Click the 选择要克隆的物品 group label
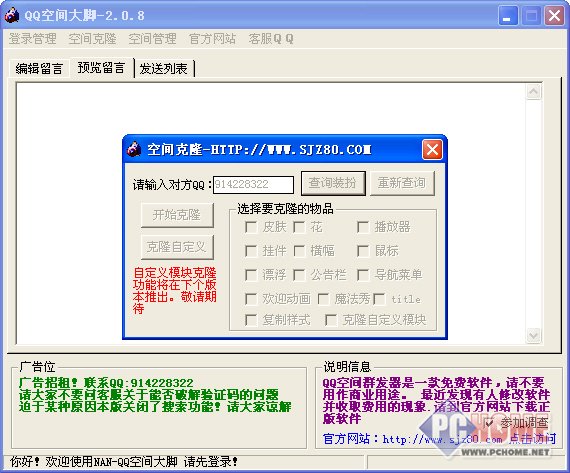 point(285,209)
